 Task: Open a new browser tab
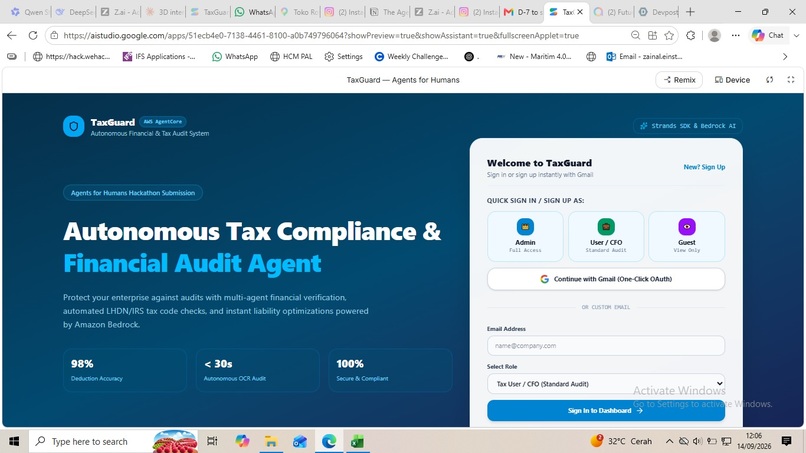pos(690,12)
